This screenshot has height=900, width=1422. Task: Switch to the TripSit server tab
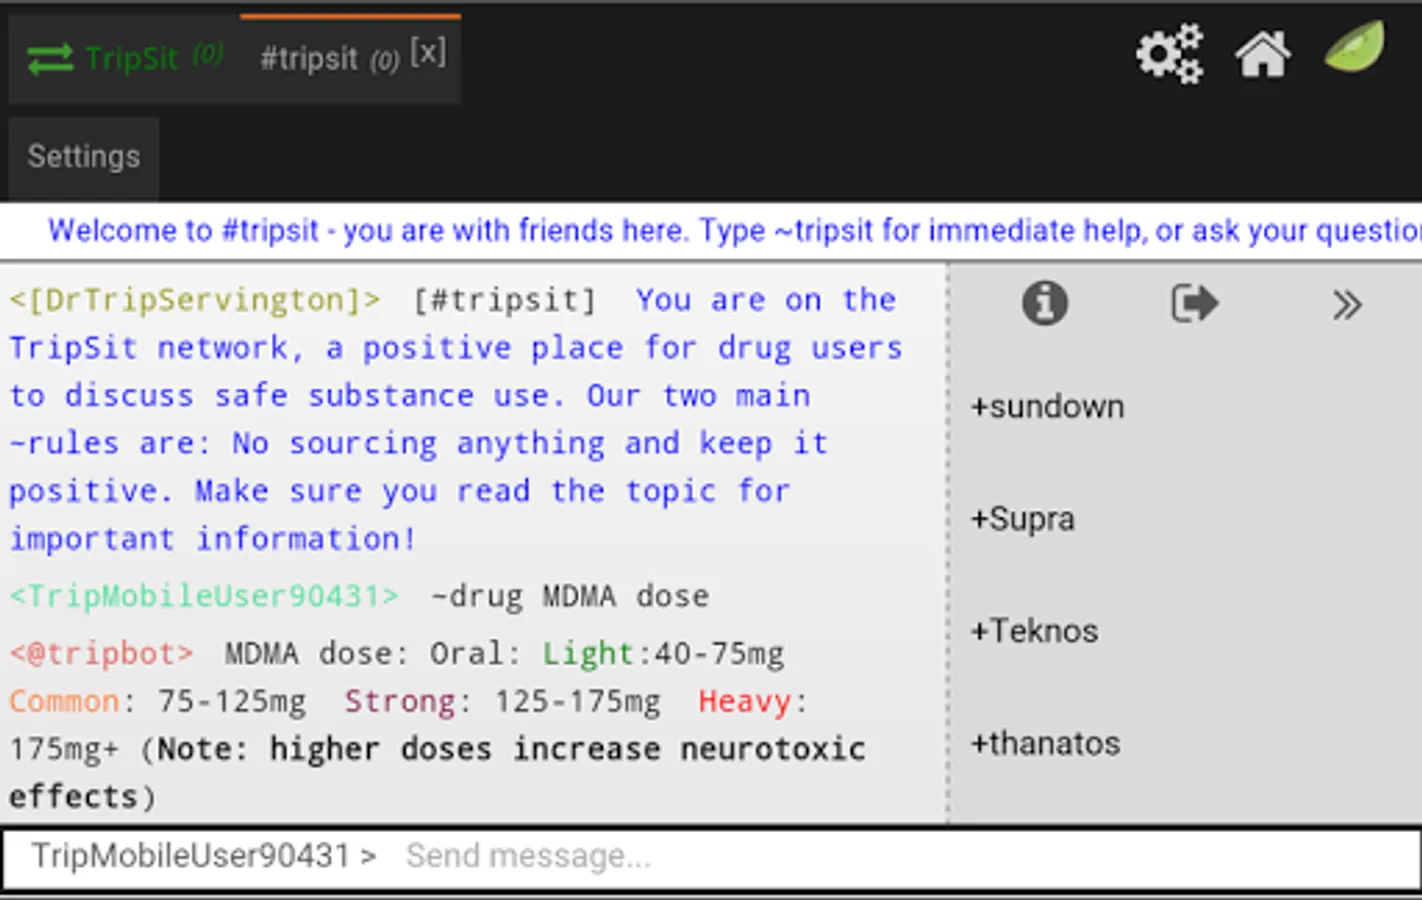pyautogui.click(x=124, y=59)
